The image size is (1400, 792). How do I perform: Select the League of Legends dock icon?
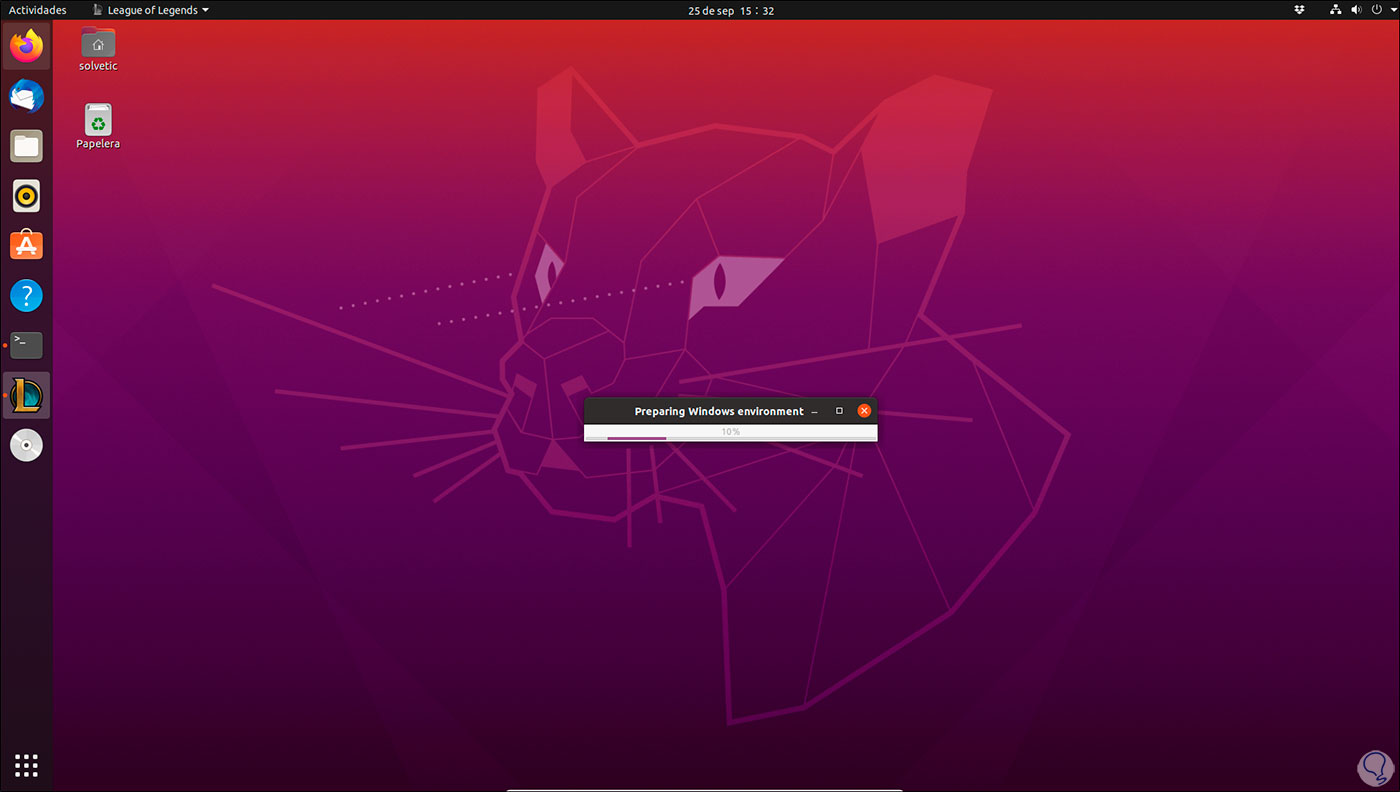click(27, 395)
